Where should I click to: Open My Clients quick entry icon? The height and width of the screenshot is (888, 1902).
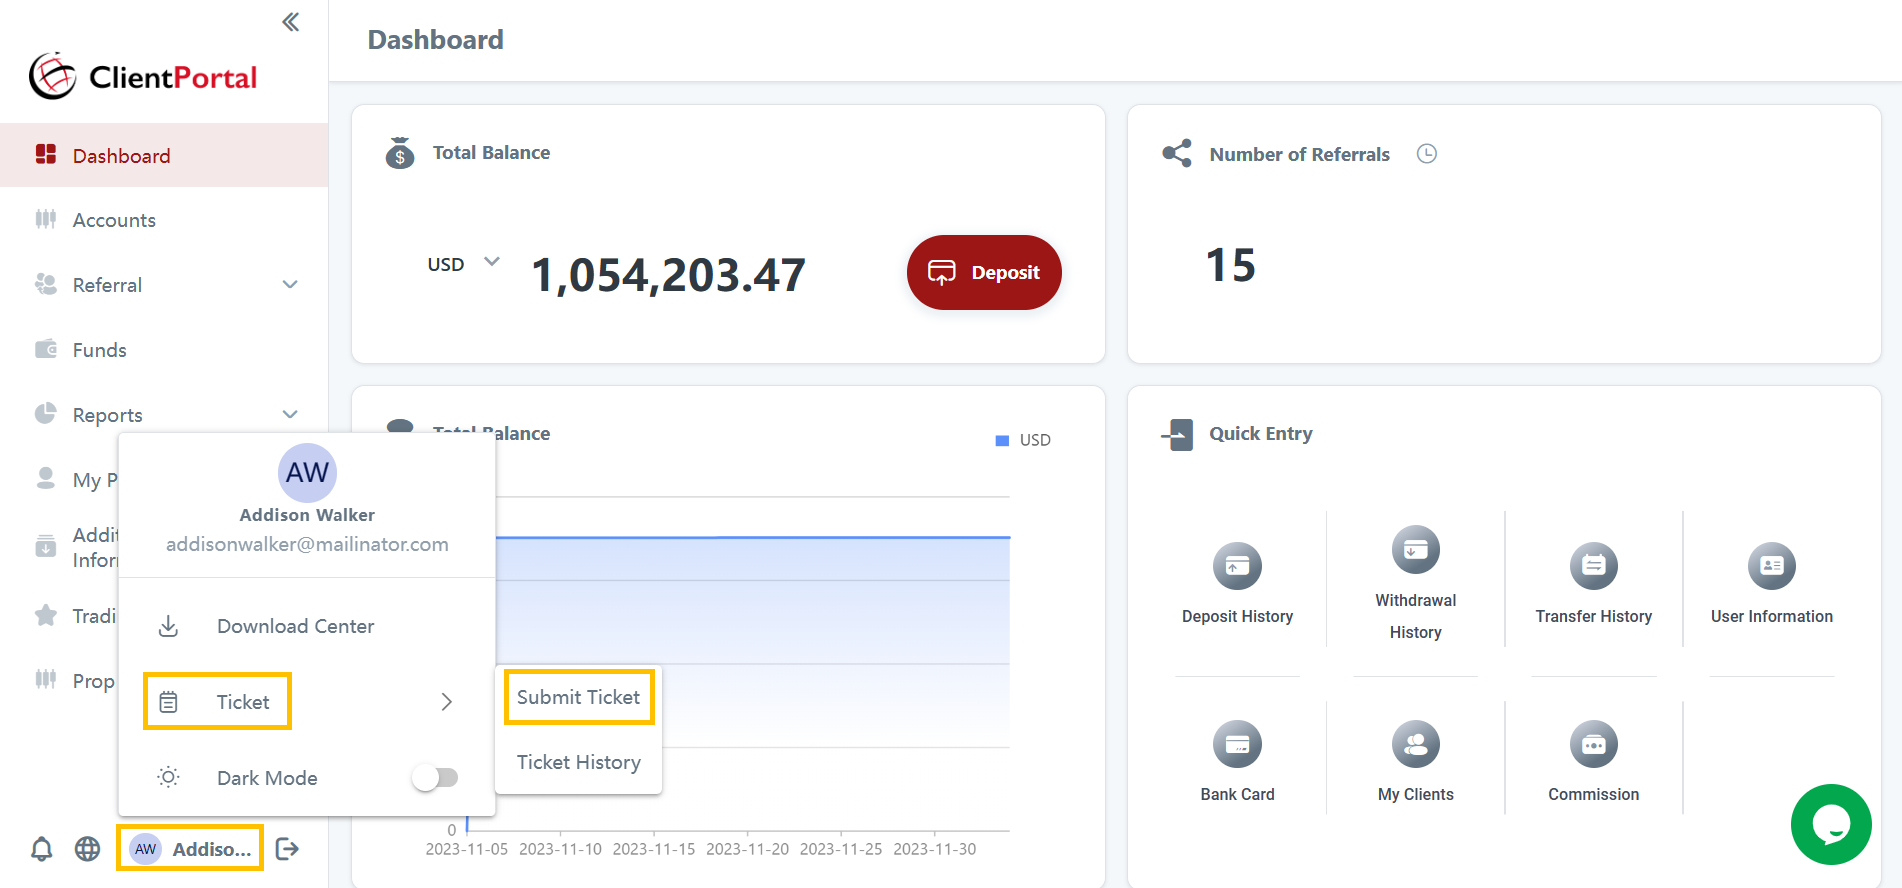[1415, 745]
